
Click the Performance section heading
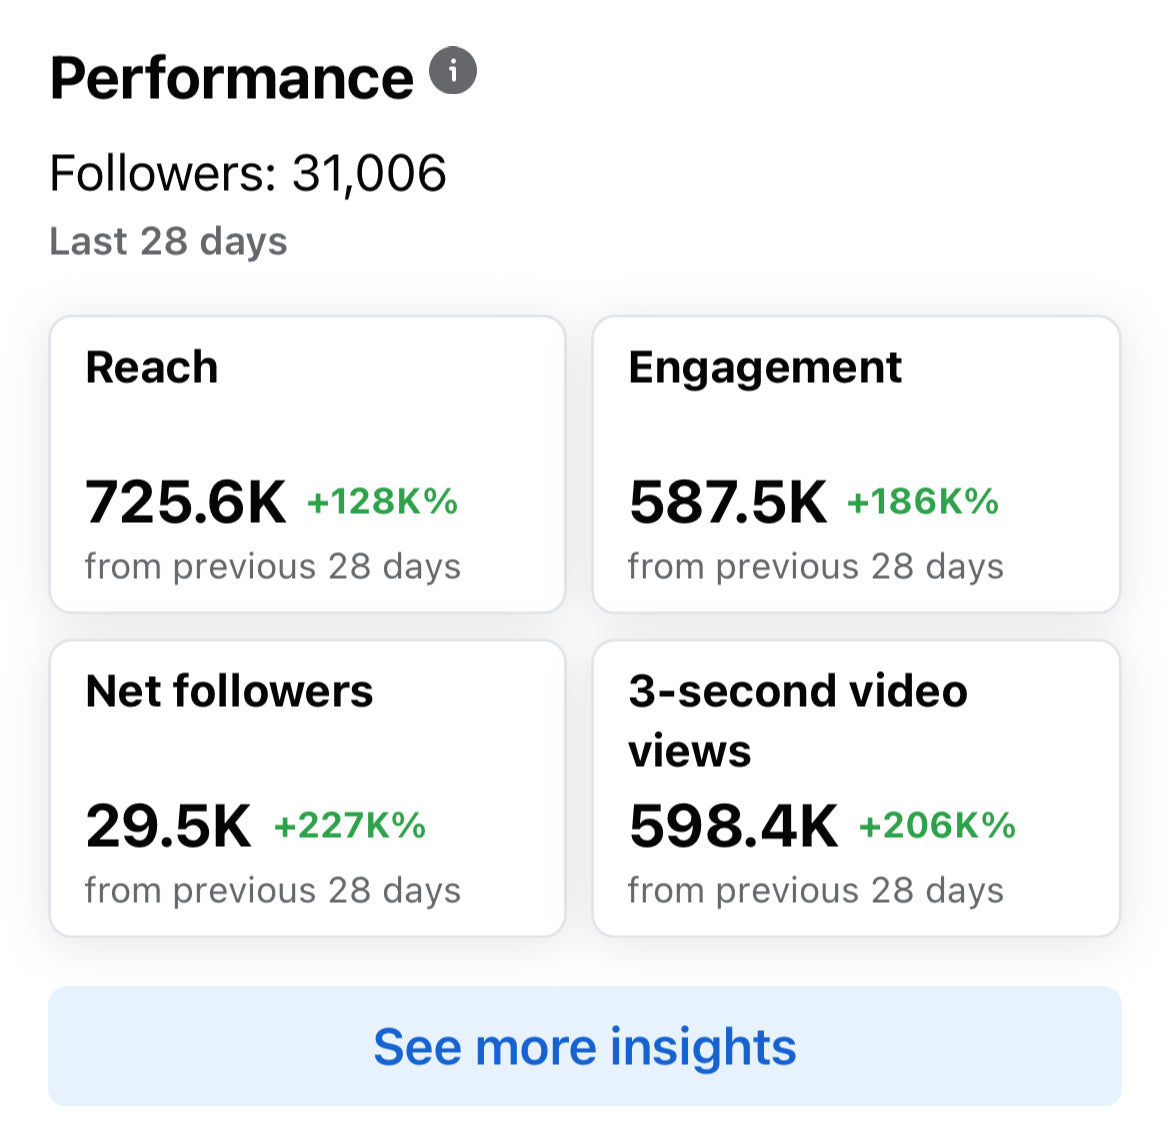(x=231, y=78)
